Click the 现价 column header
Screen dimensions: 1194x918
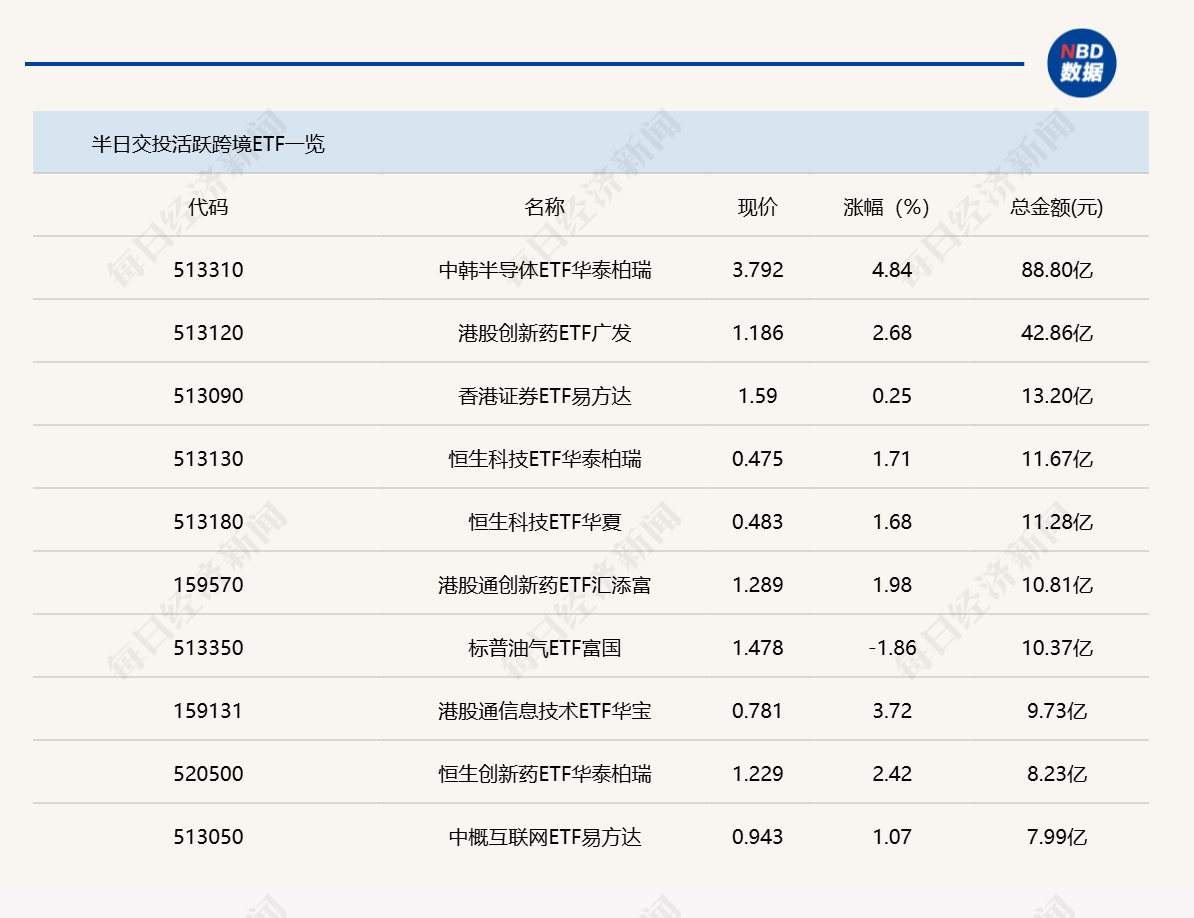(x=758, y=207)
